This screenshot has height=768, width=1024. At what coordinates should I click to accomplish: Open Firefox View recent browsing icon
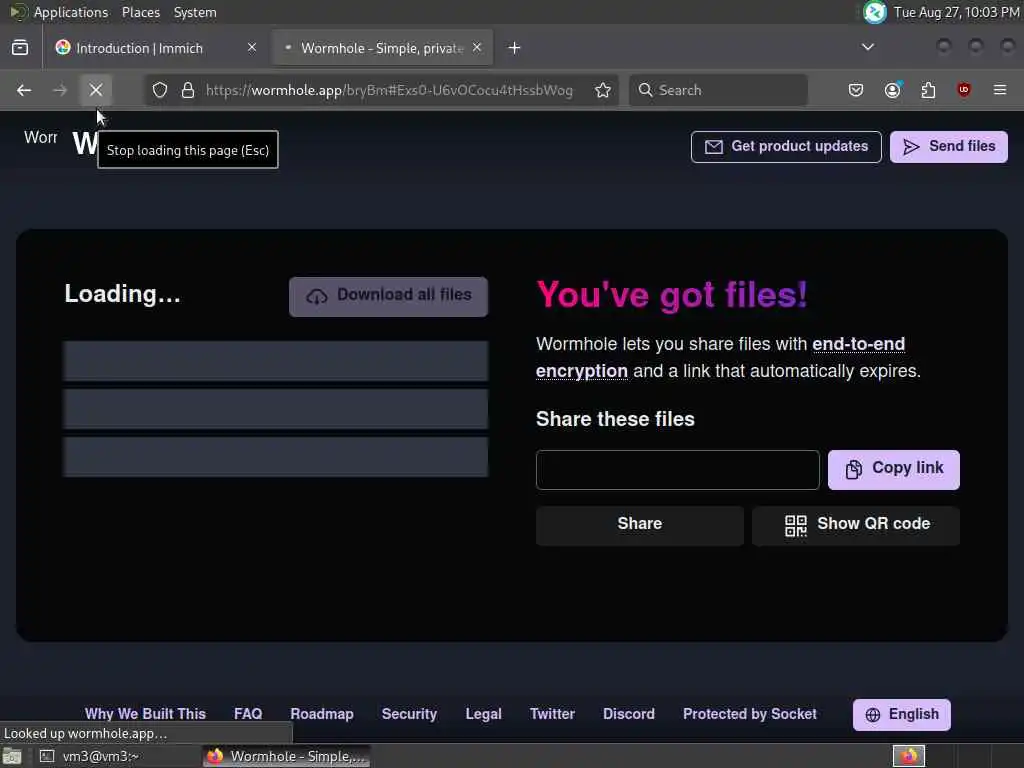click(20, 48)
